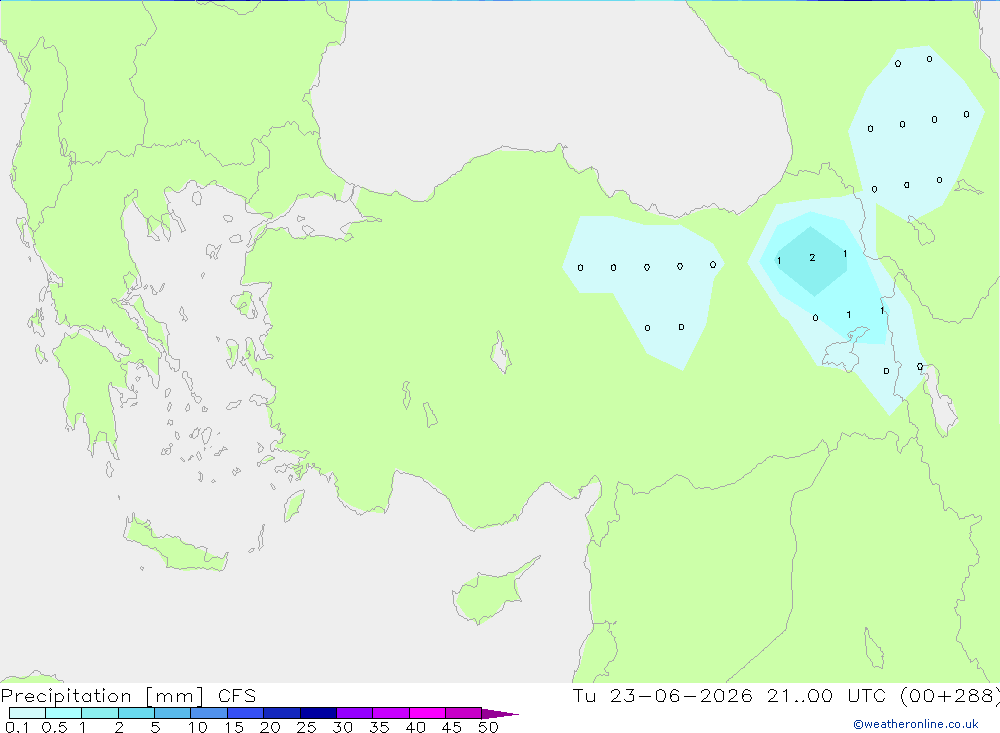Click the 0.1–0.5 mm palest legend swatch
Screen dimensions: 1000x733
click(27, 713)
